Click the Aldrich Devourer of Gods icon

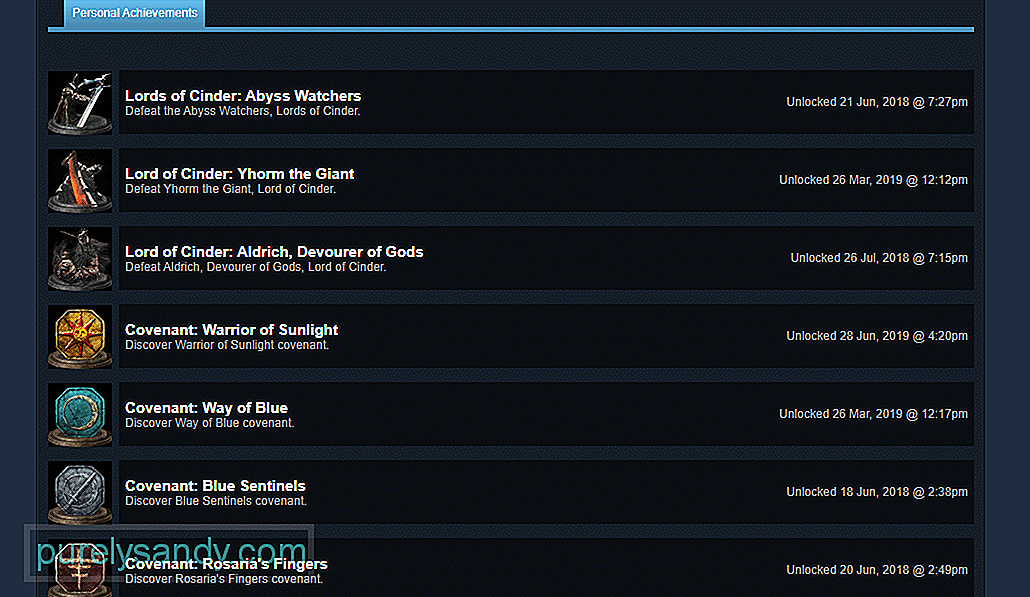click(80, 258)
